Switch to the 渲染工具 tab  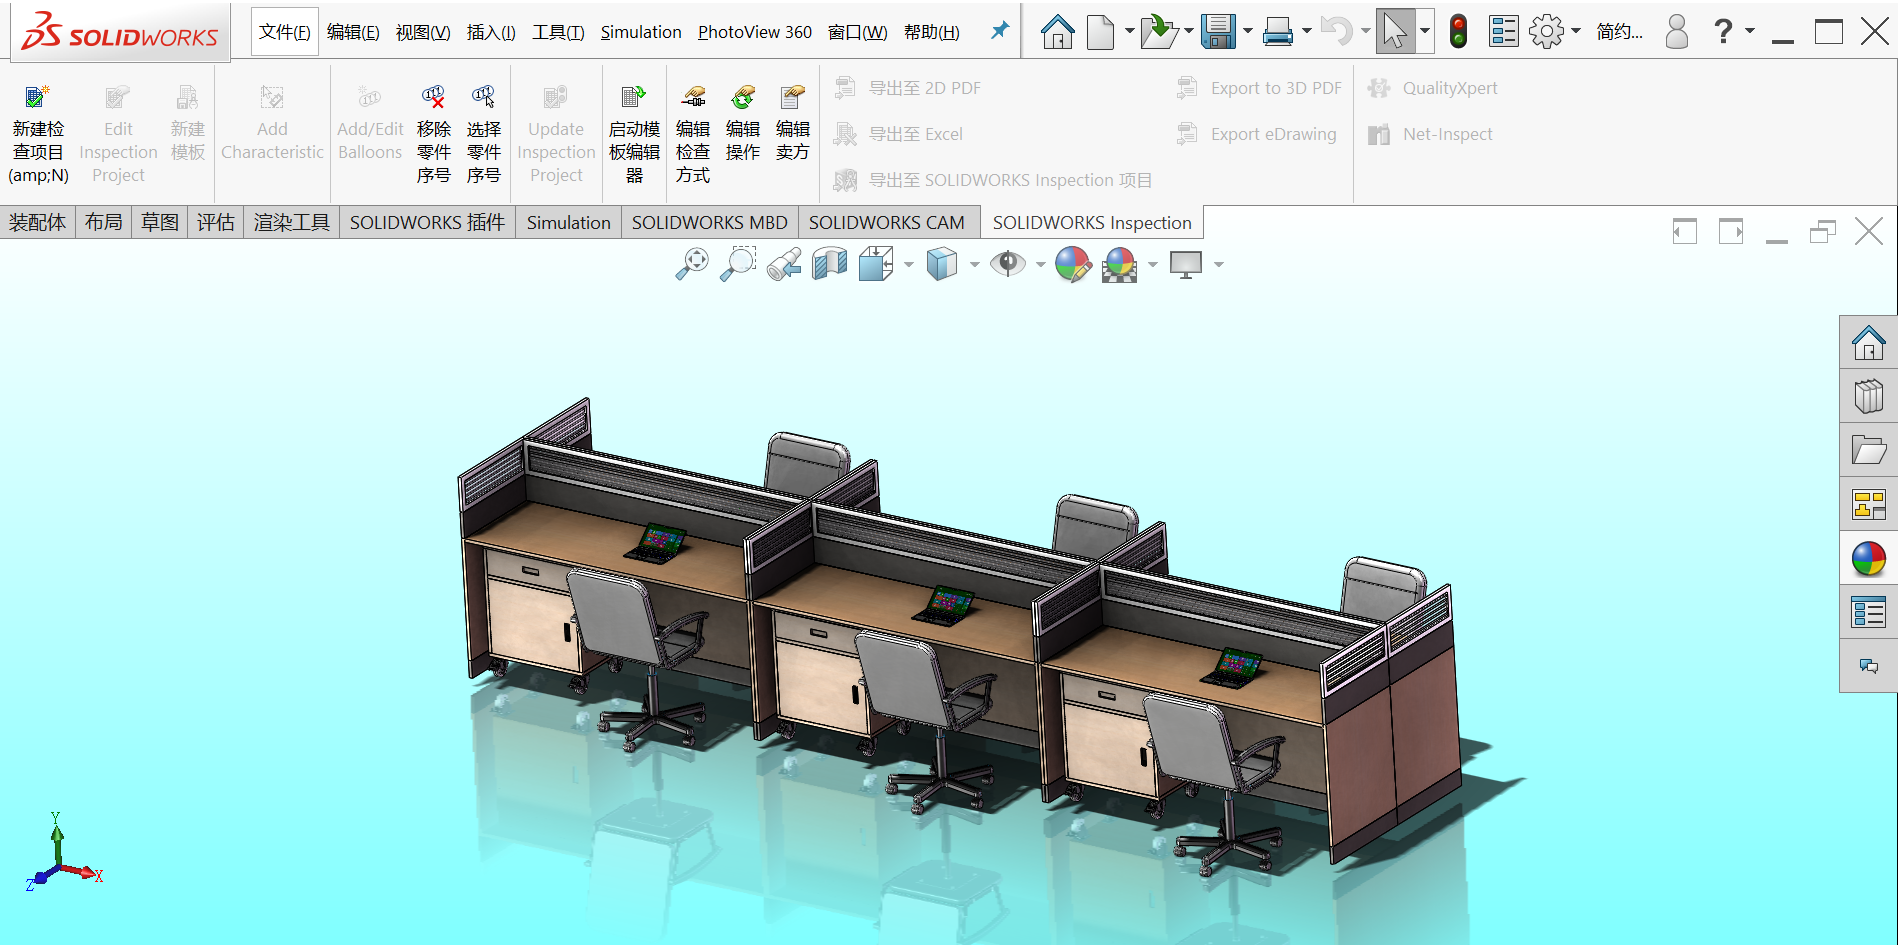click(292, 222)
